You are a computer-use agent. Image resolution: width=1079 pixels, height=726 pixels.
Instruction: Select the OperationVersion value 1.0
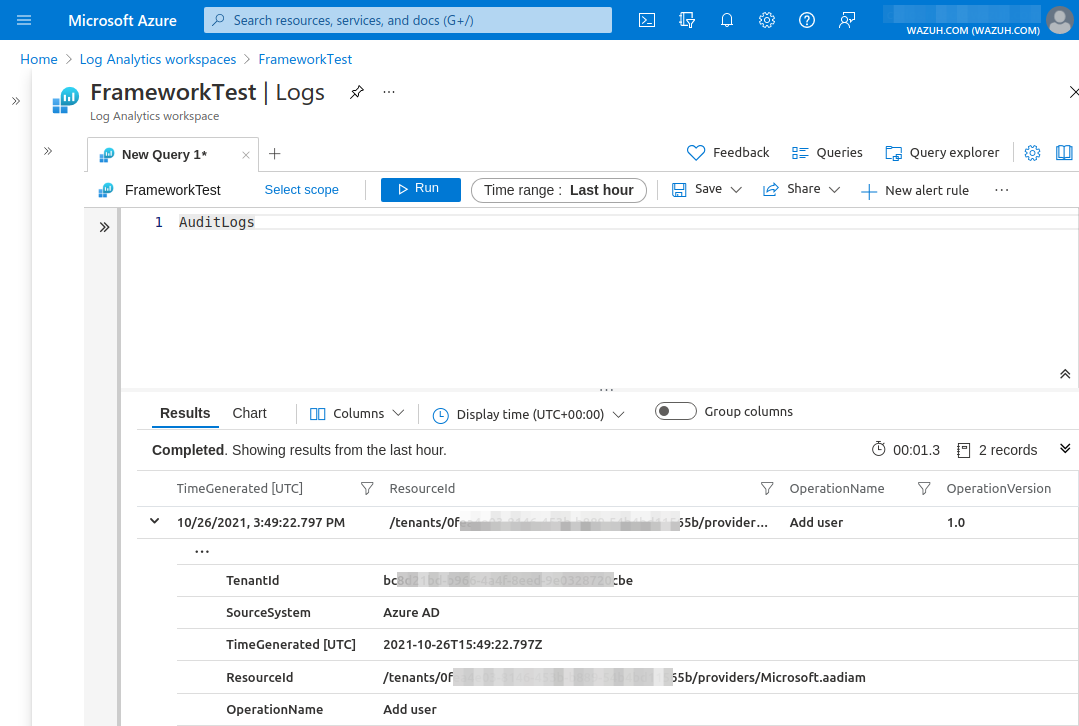956,522
